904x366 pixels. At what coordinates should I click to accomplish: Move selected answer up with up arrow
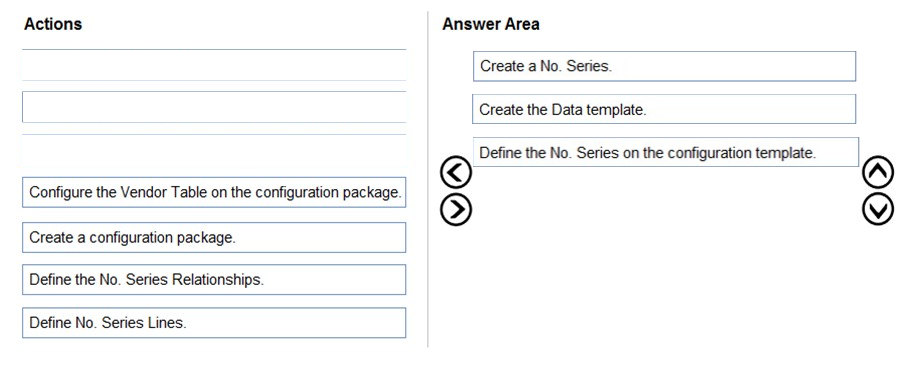tap(878, 173)
